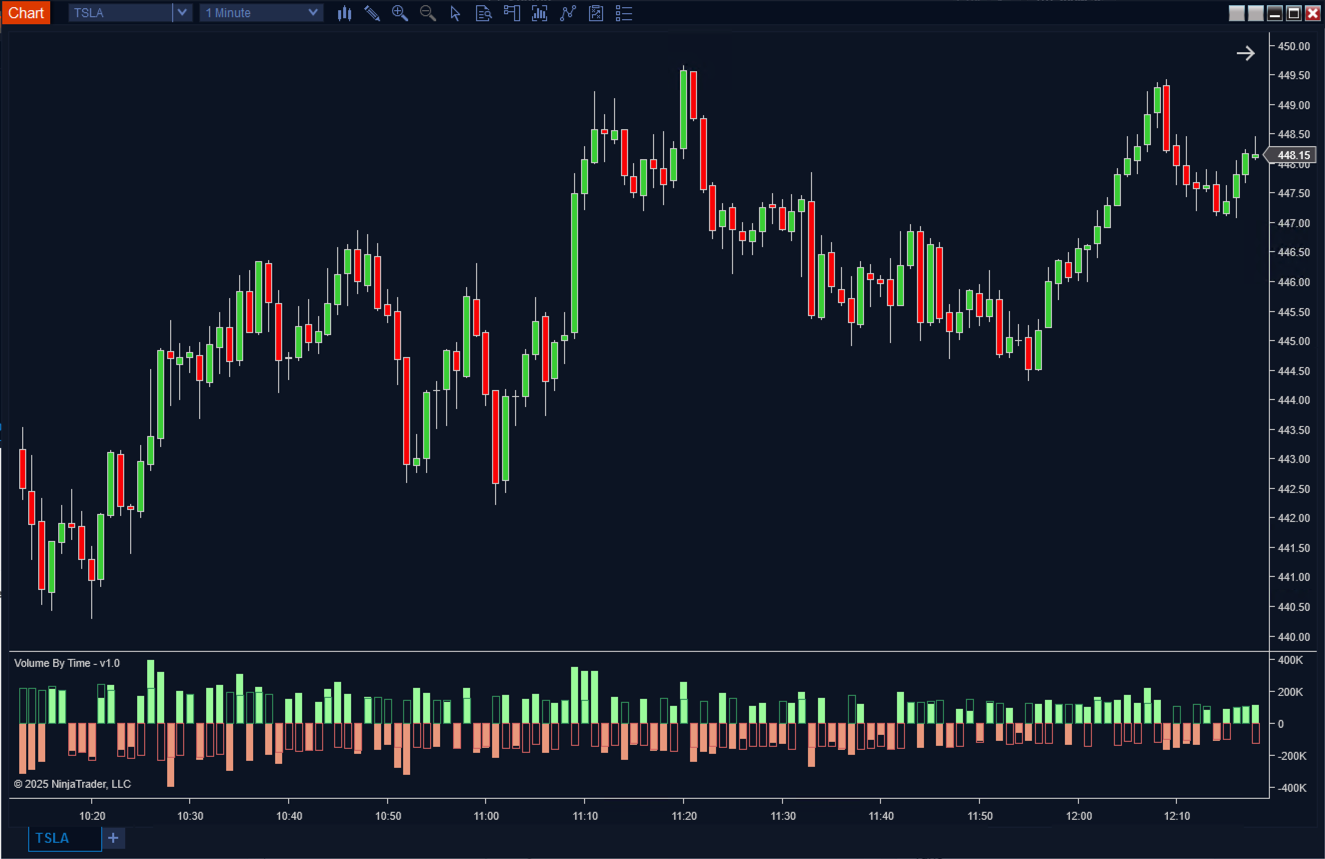Expand the 1 Minute interval dropdown
The height and width of the screenshot is (859, 1325).
pyautogui.click(x=314, y=13)
